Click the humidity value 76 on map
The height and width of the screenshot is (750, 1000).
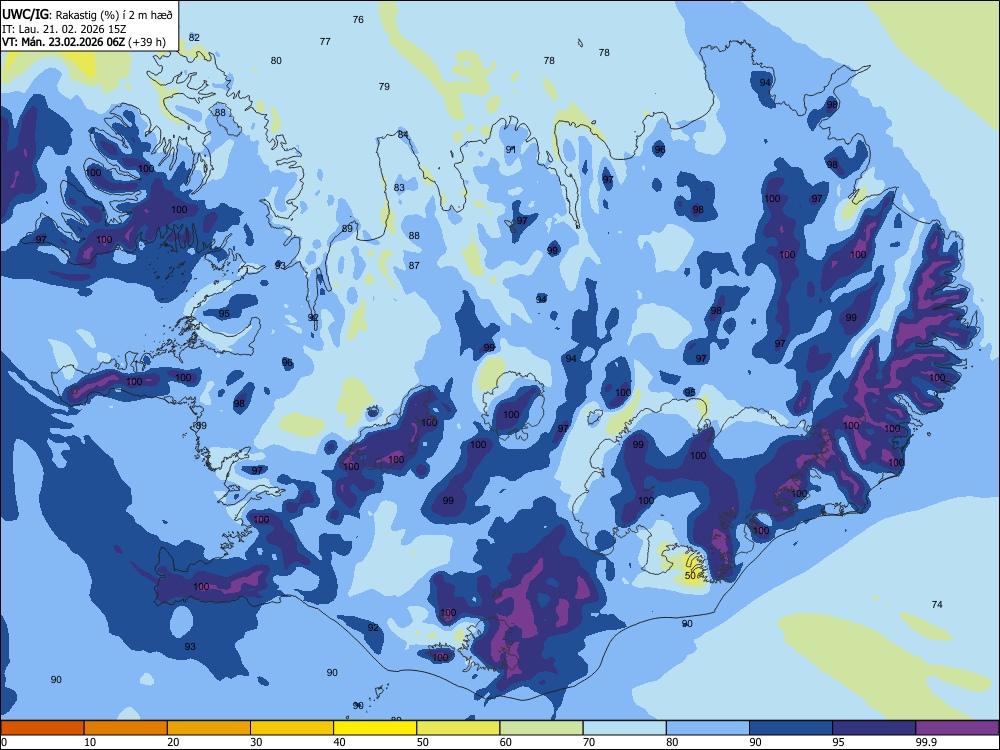tap(358, 20)
